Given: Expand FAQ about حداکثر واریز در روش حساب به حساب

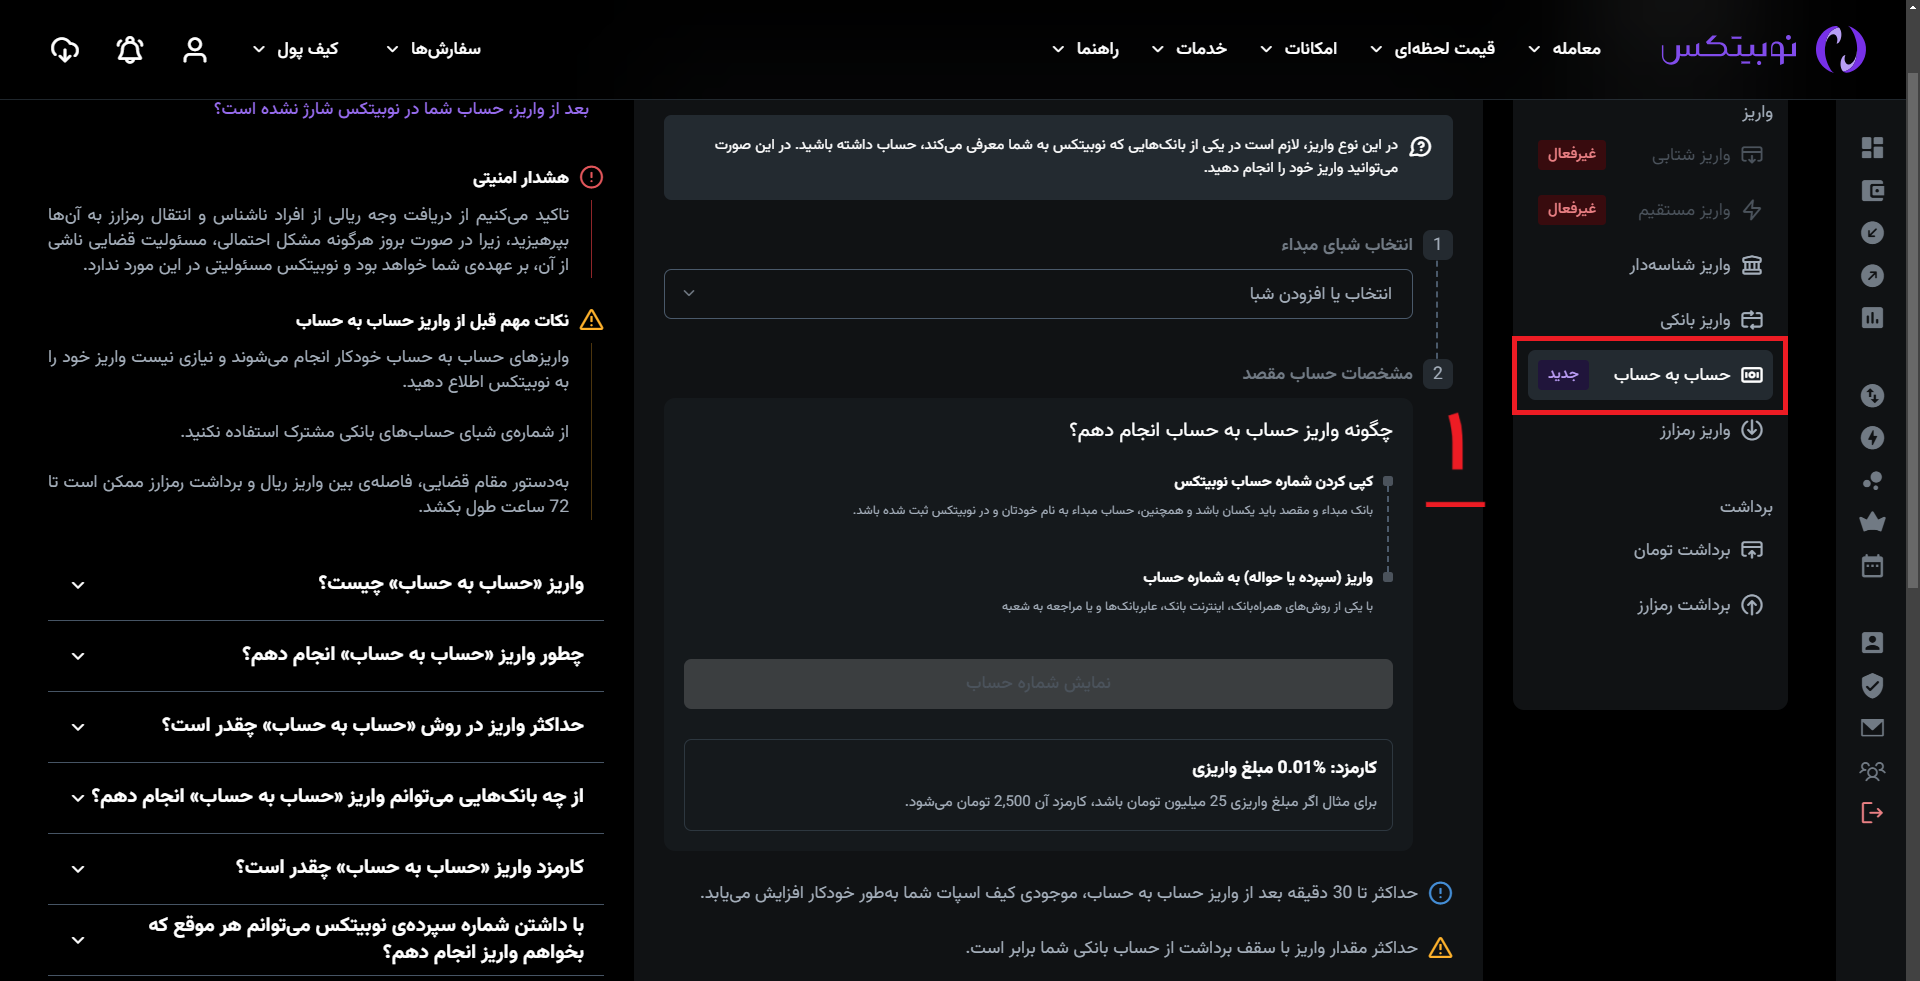Looking at the screenshot, I should coord(326,726).
